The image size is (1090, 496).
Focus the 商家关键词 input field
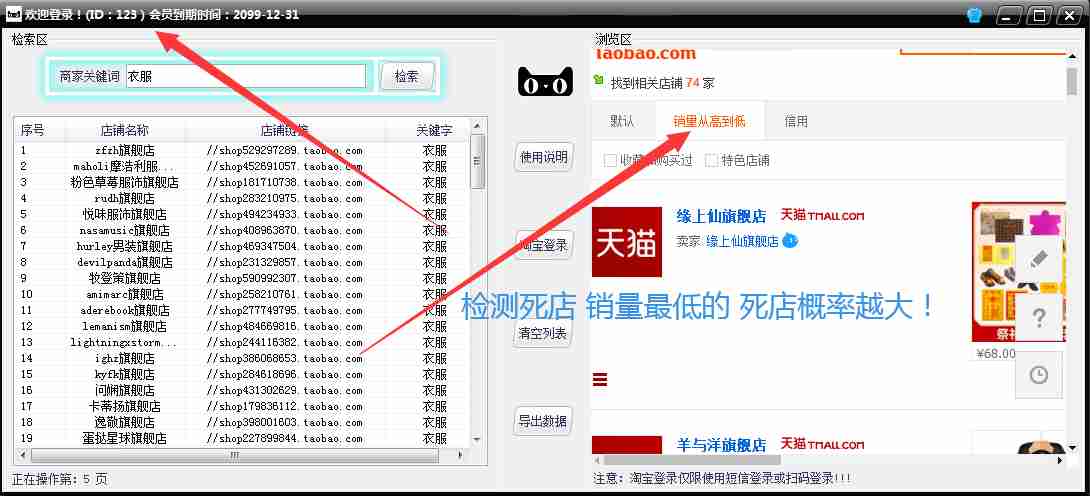(x=245, y=76)
